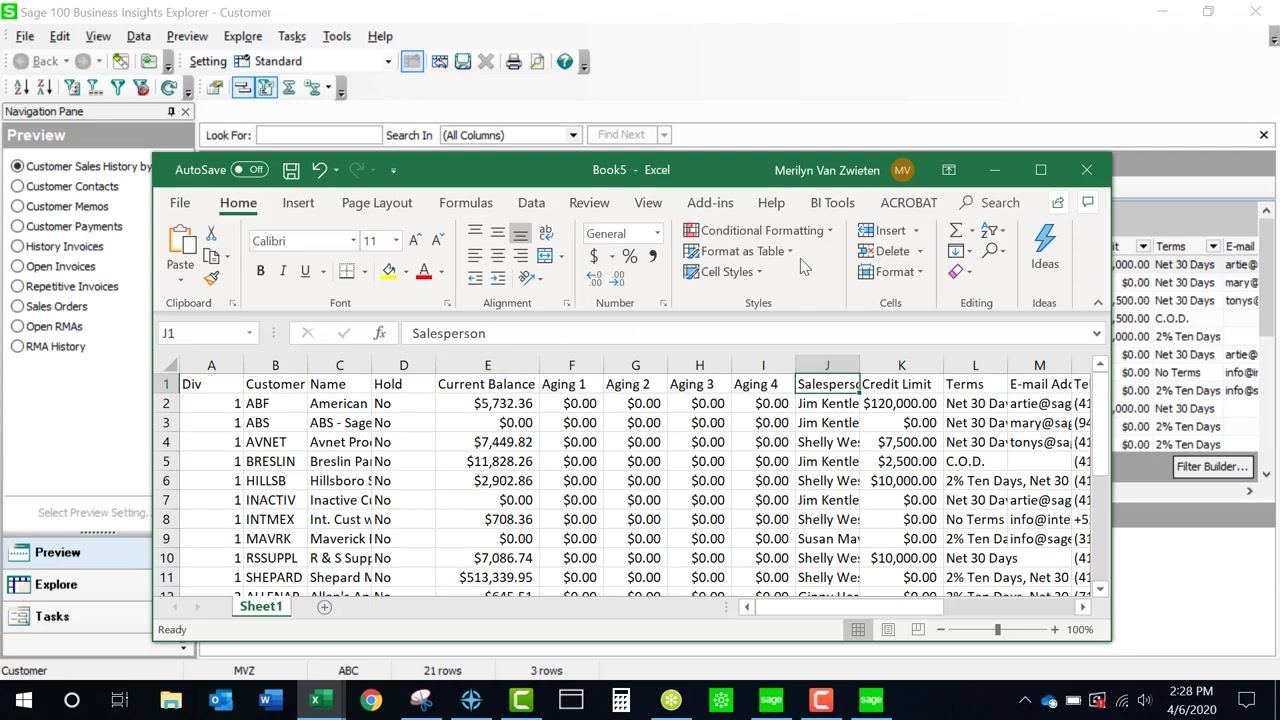Select the Format Painter brush icon
Viewport: 1280px width, 720px height.
(211, 278)
